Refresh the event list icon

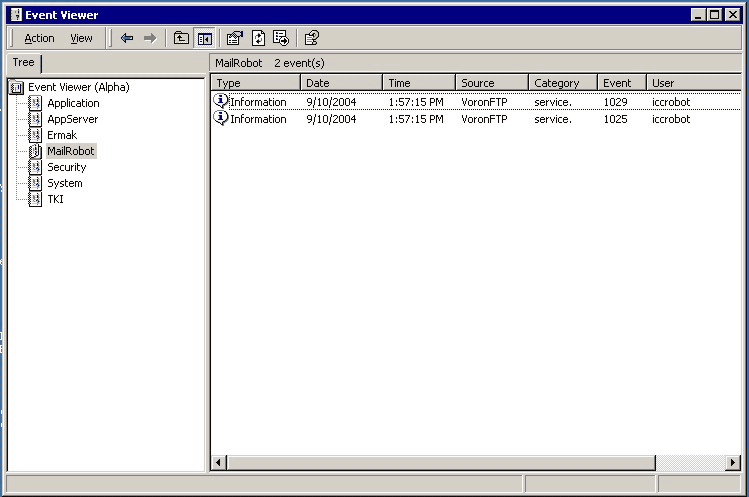258,38
